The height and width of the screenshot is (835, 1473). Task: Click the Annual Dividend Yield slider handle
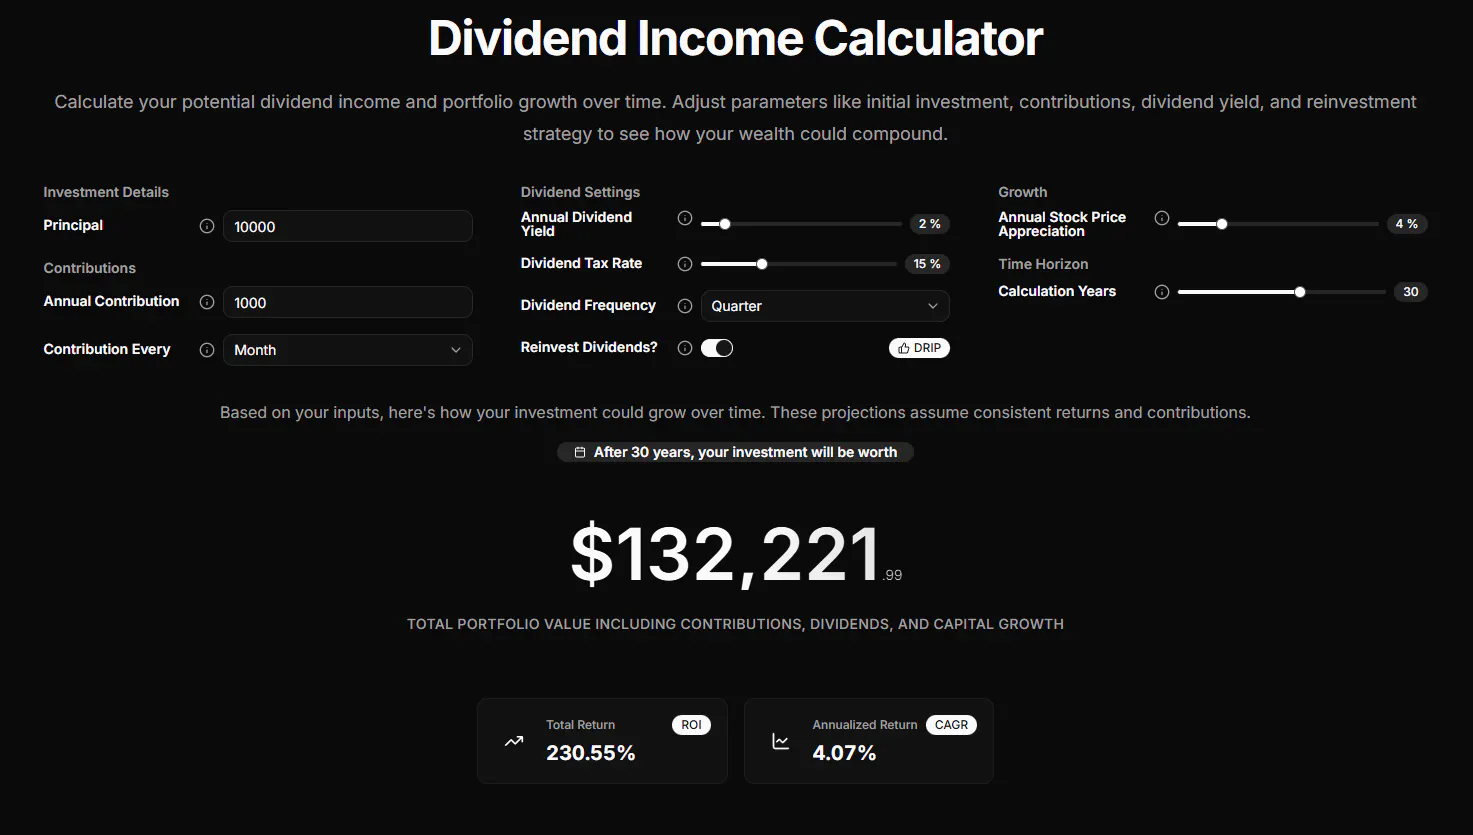tap(725, 224)
